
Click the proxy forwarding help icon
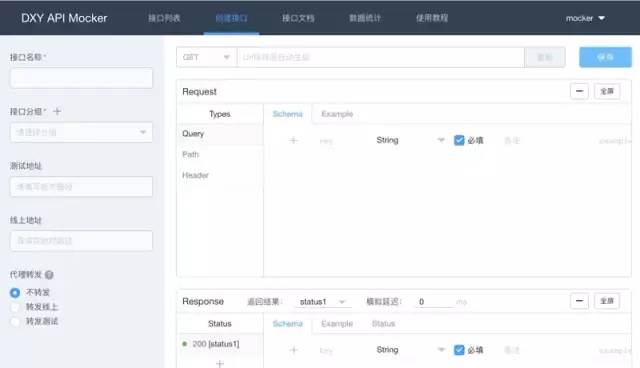click(x=49, y=275)
